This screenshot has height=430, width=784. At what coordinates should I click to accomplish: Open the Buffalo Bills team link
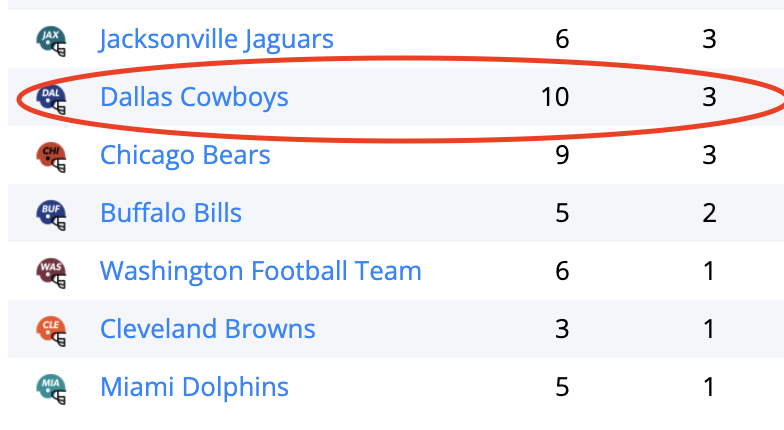(171, 213)
